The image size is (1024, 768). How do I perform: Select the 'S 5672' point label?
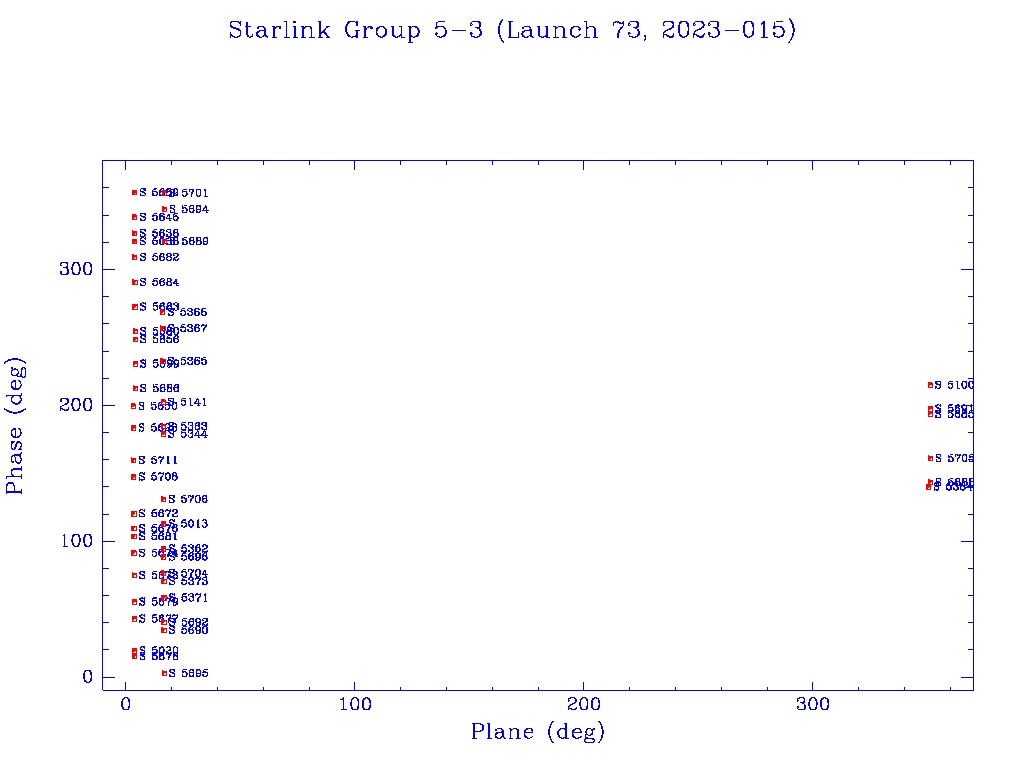tap(158, 514)
